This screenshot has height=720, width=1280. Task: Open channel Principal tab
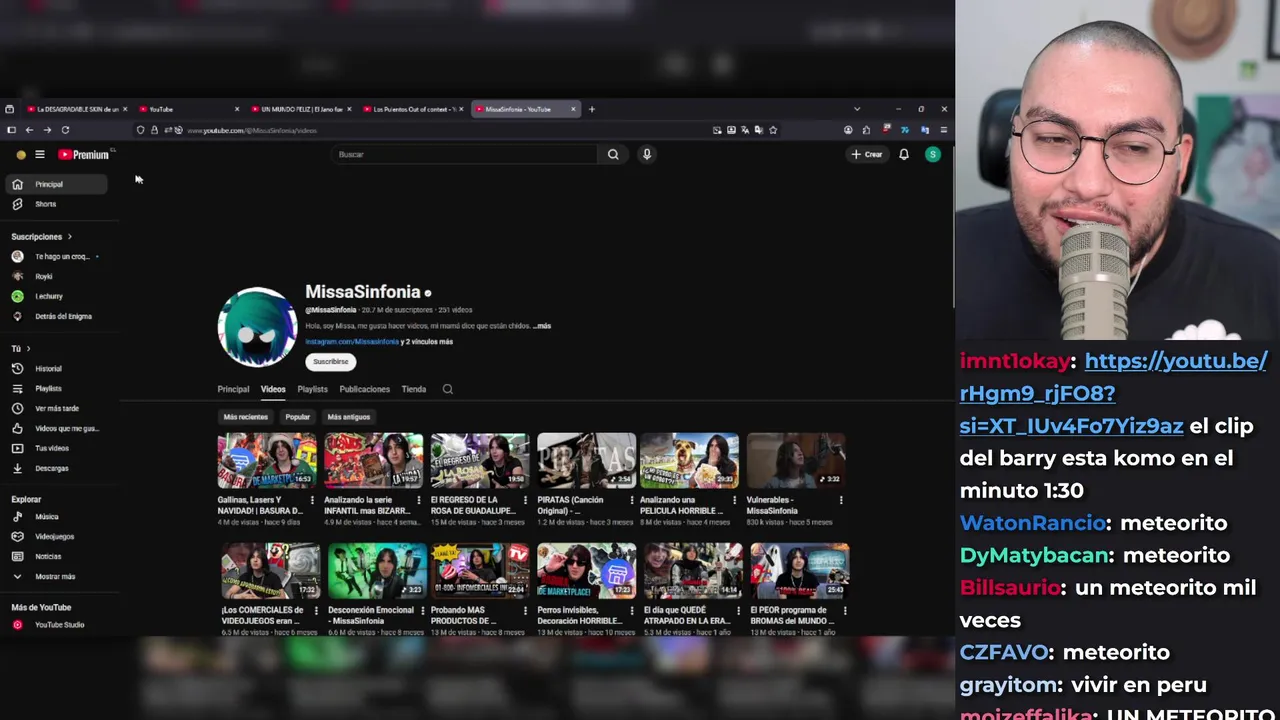tap(233, 389)
